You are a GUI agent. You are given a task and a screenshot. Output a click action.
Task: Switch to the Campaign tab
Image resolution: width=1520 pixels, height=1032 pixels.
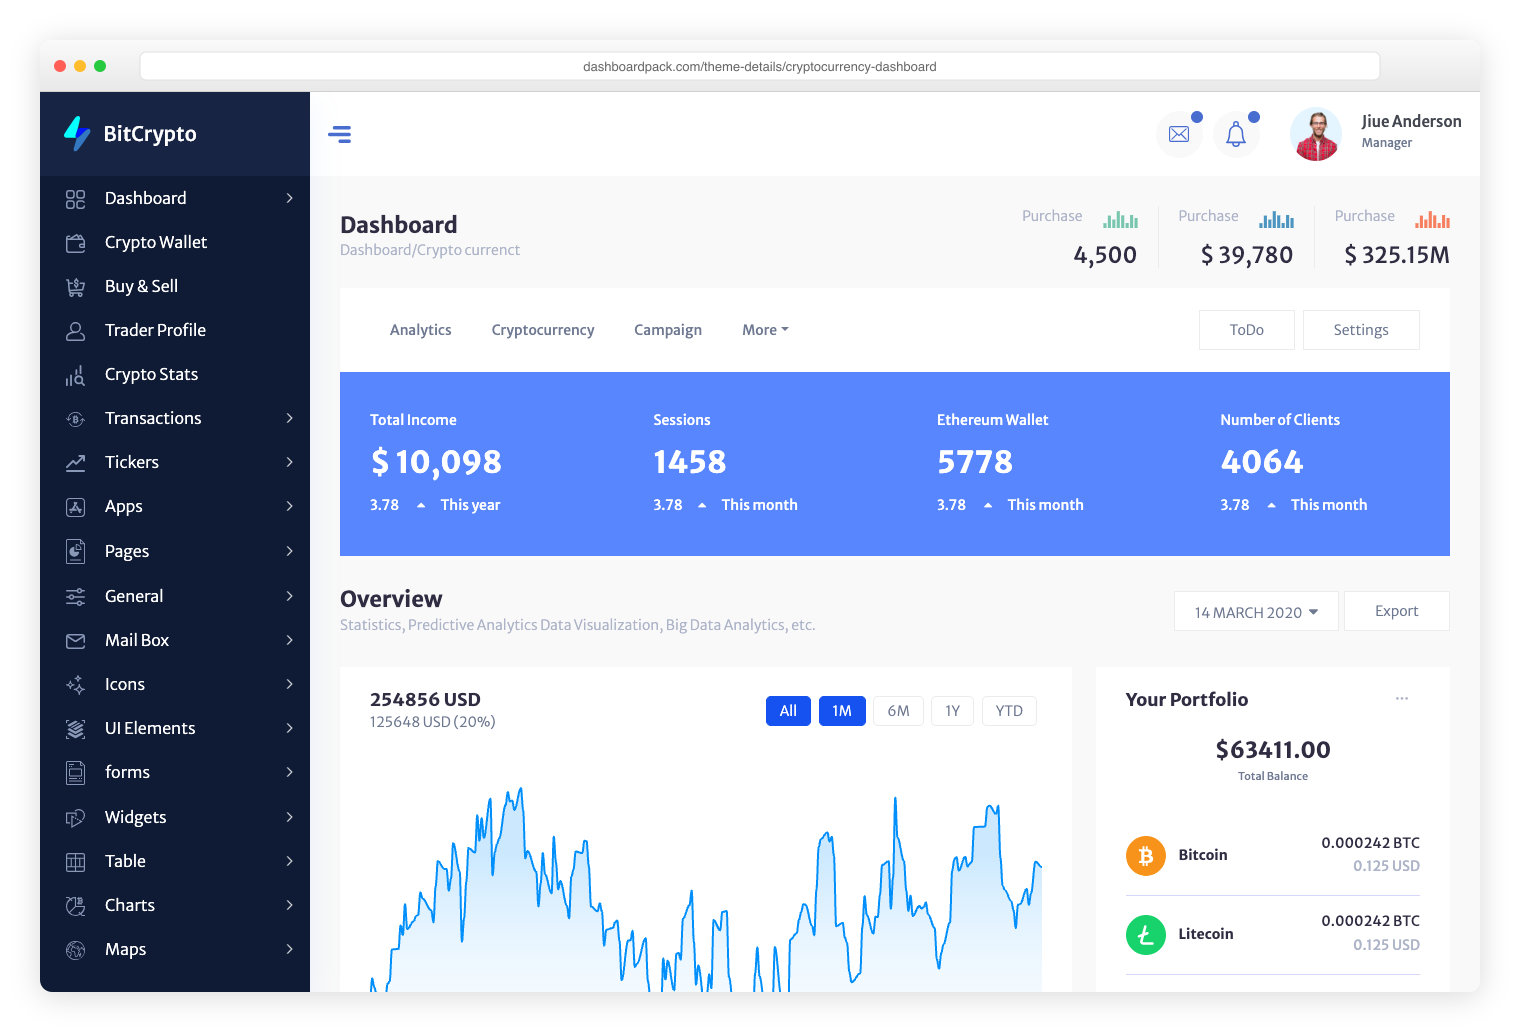coord(668,330)
